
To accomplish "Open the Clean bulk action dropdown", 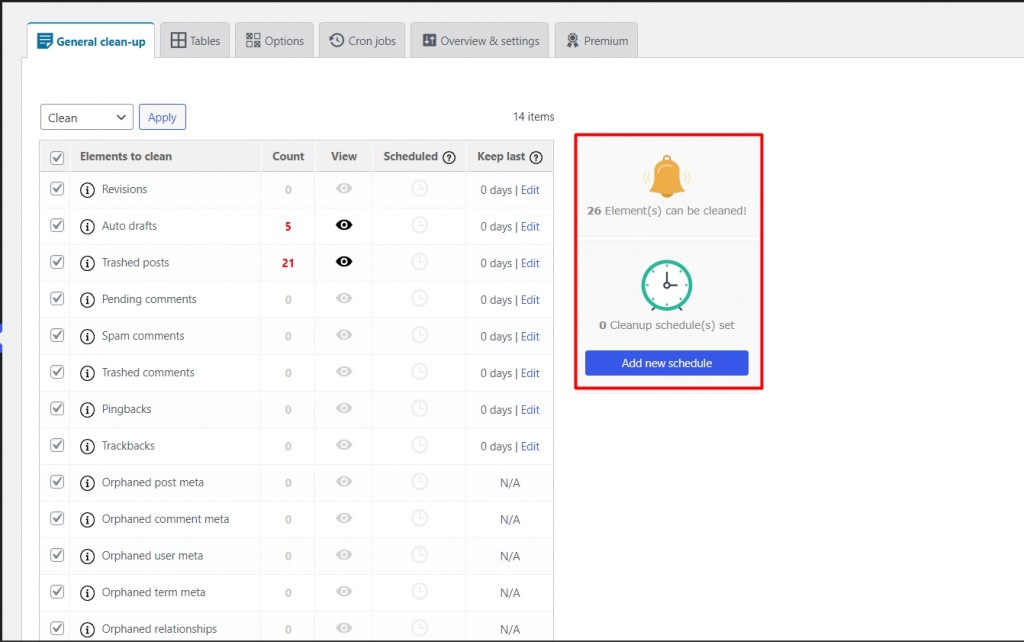I will click(87, 118).
